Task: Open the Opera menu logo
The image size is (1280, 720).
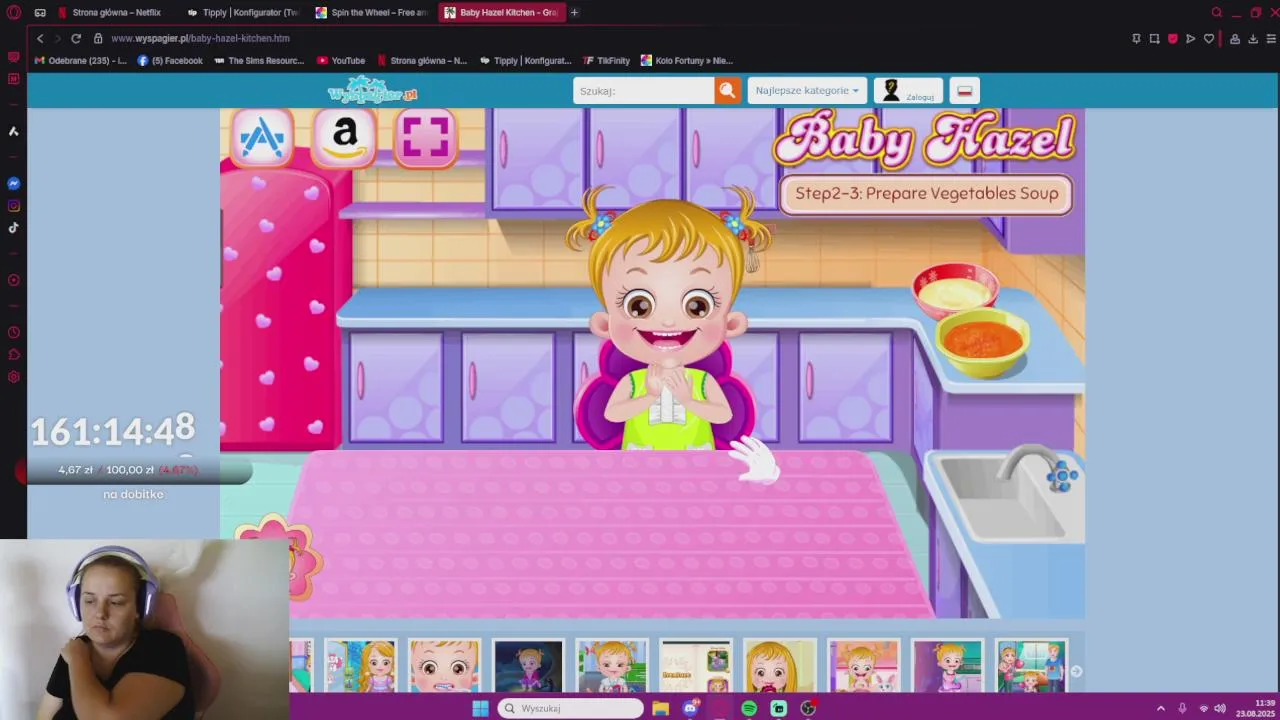Action: (x=13, y=13)
